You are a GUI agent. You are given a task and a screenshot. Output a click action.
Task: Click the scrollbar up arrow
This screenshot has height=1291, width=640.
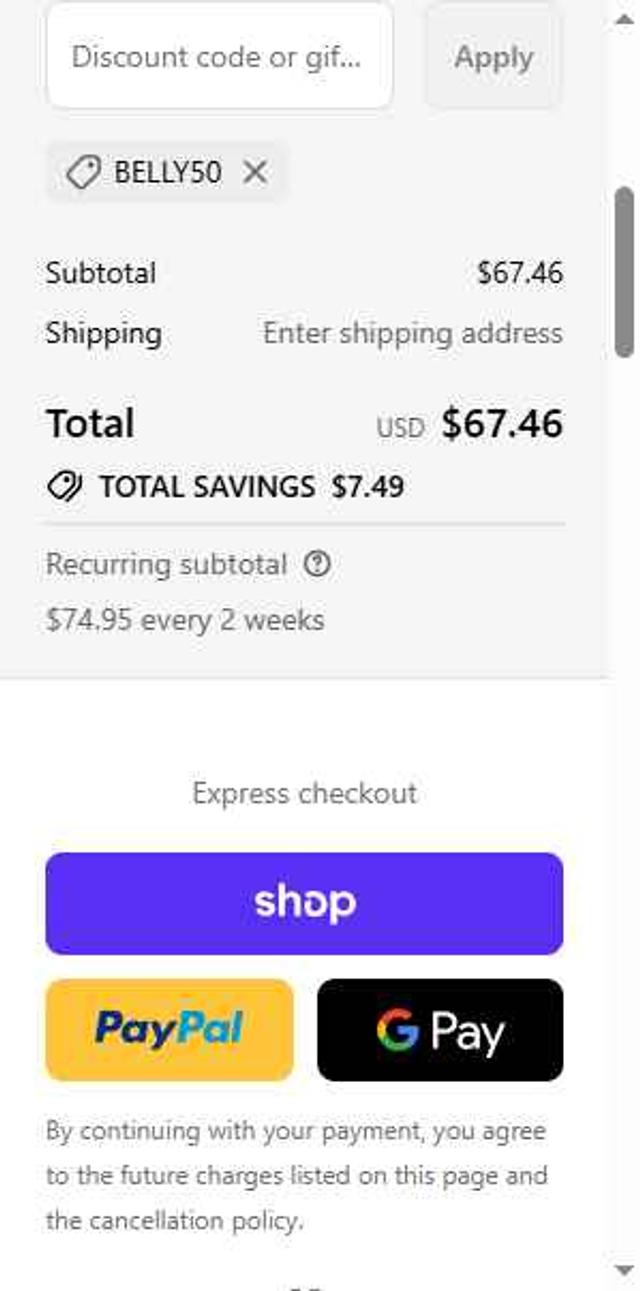(624, 19)
